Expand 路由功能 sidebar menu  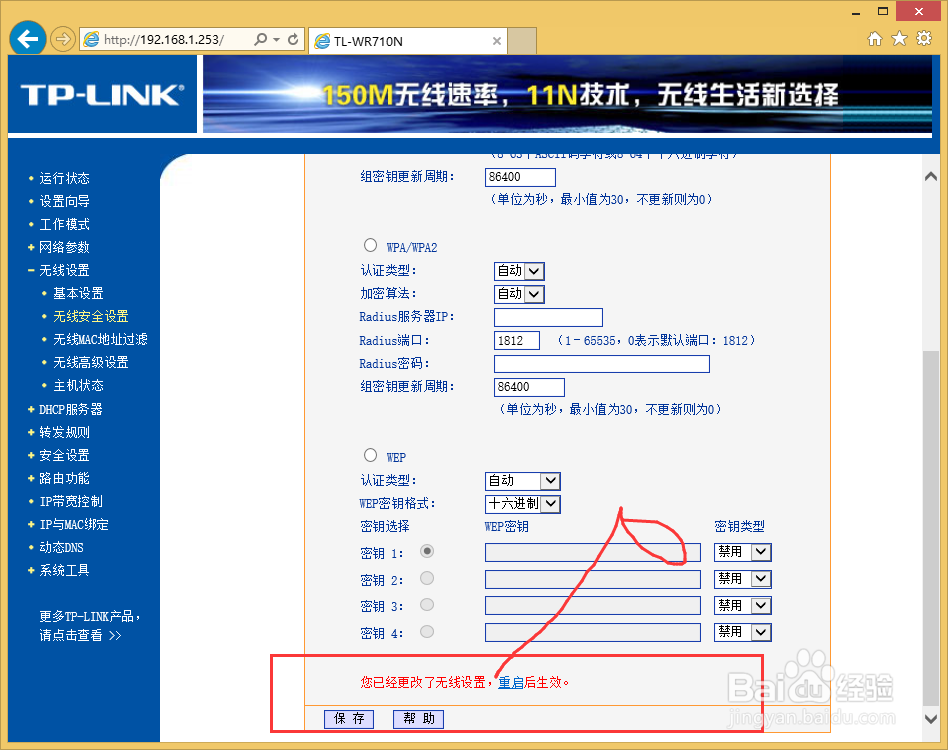[x=64, y=478]
